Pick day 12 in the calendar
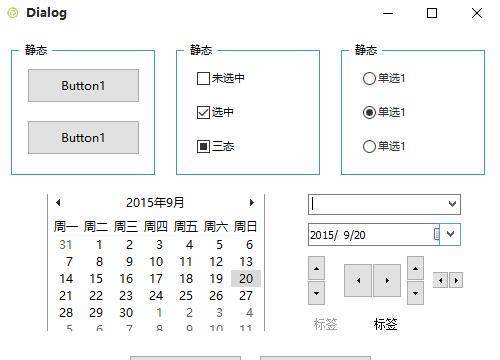The image size is (500, 360). coord(216,262)
